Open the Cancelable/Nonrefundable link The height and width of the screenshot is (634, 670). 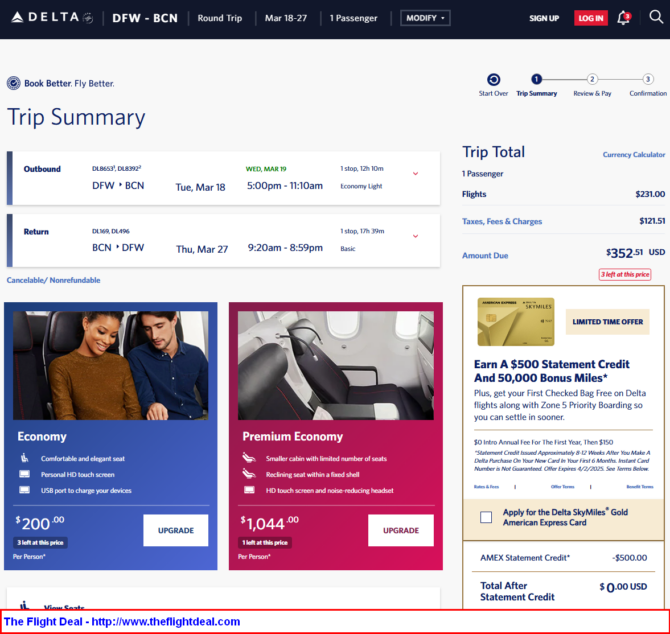[53, 280]
